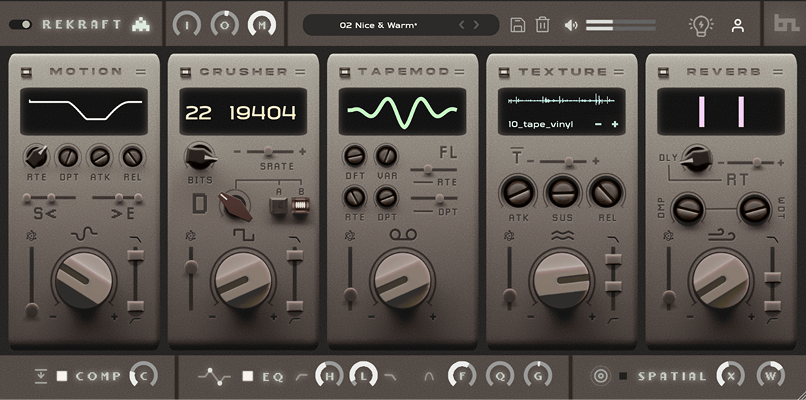The width and height of the screenshot is (806, 400).
Task: Click the Reverb DLY knob
Action: coord(696,158)
